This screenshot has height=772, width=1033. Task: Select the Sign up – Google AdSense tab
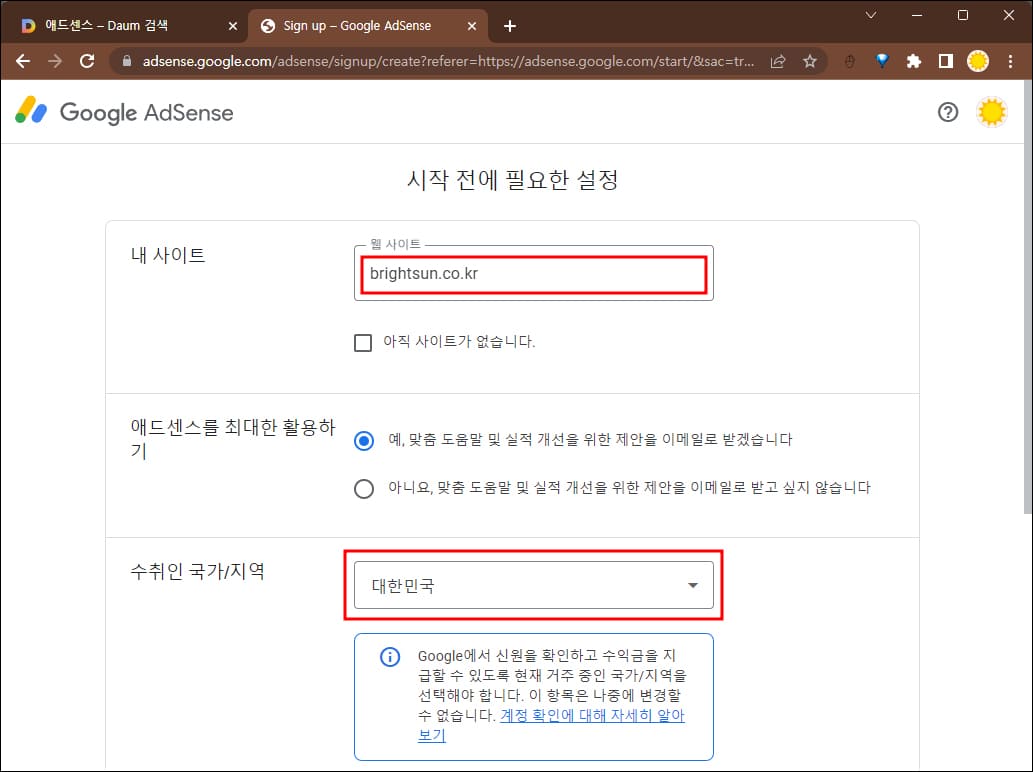click(369, 26)
